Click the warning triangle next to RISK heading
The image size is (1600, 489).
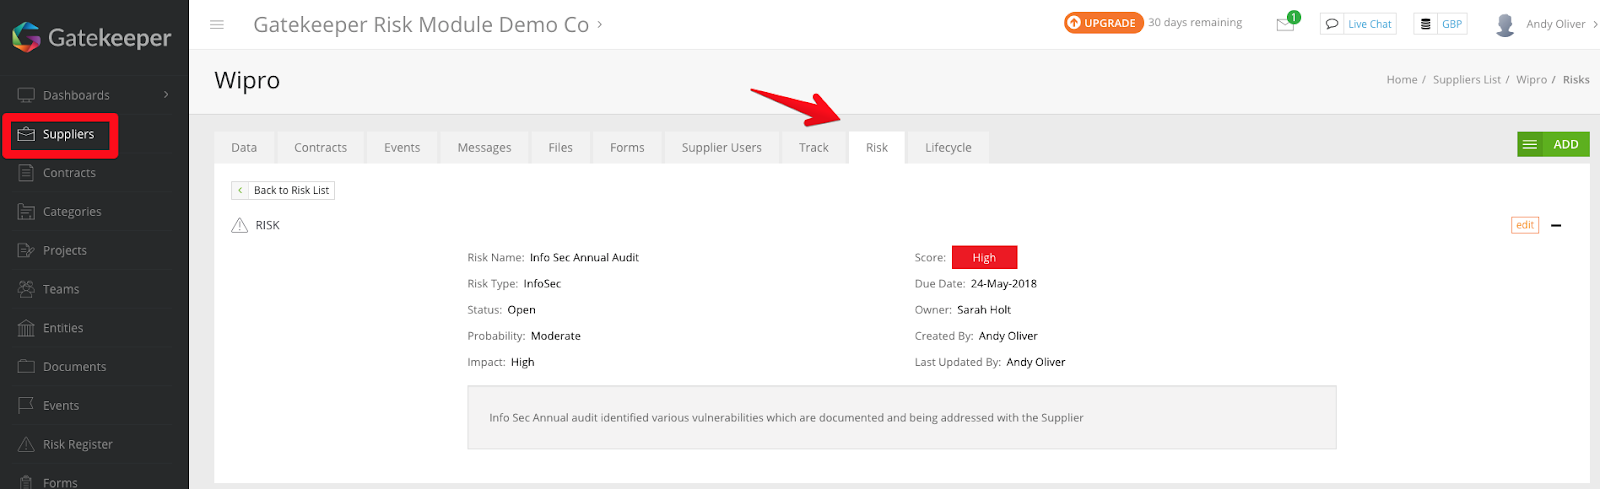pos(240,225)
